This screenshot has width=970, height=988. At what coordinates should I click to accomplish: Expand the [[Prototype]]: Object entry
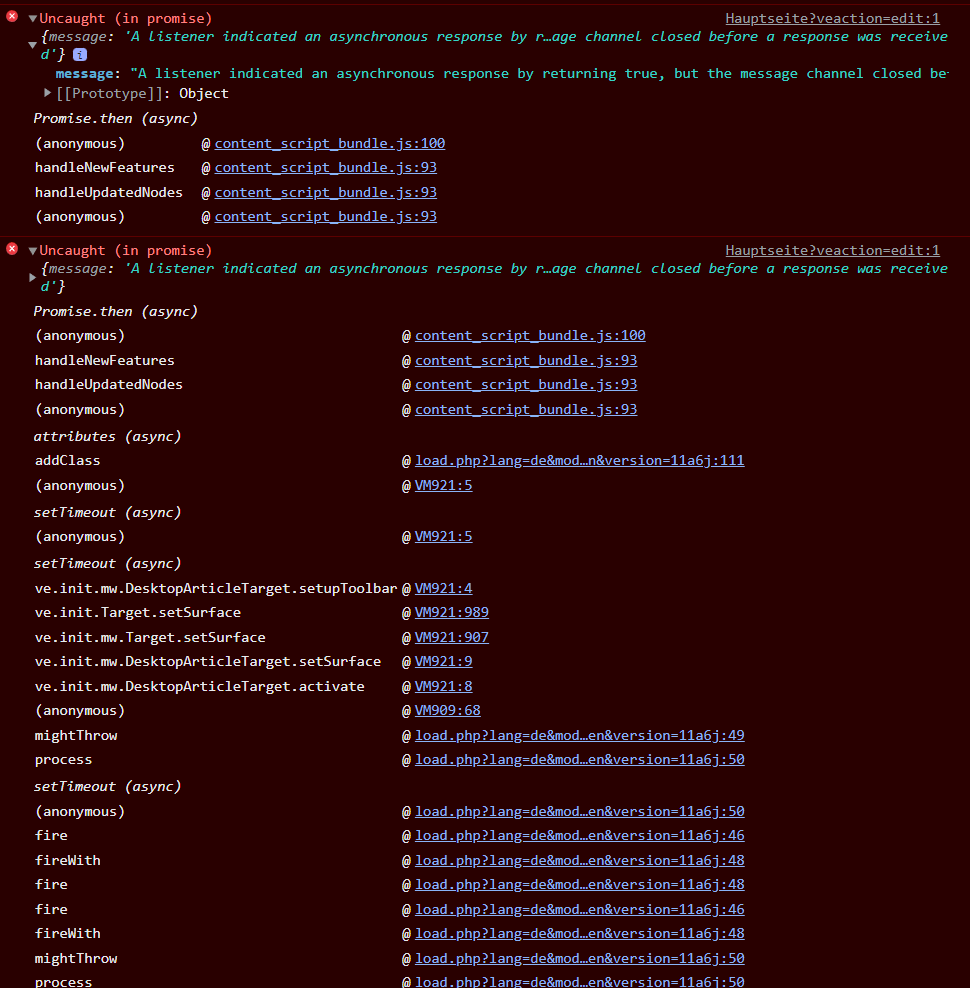pyautogui.click(x=47, y=93)
